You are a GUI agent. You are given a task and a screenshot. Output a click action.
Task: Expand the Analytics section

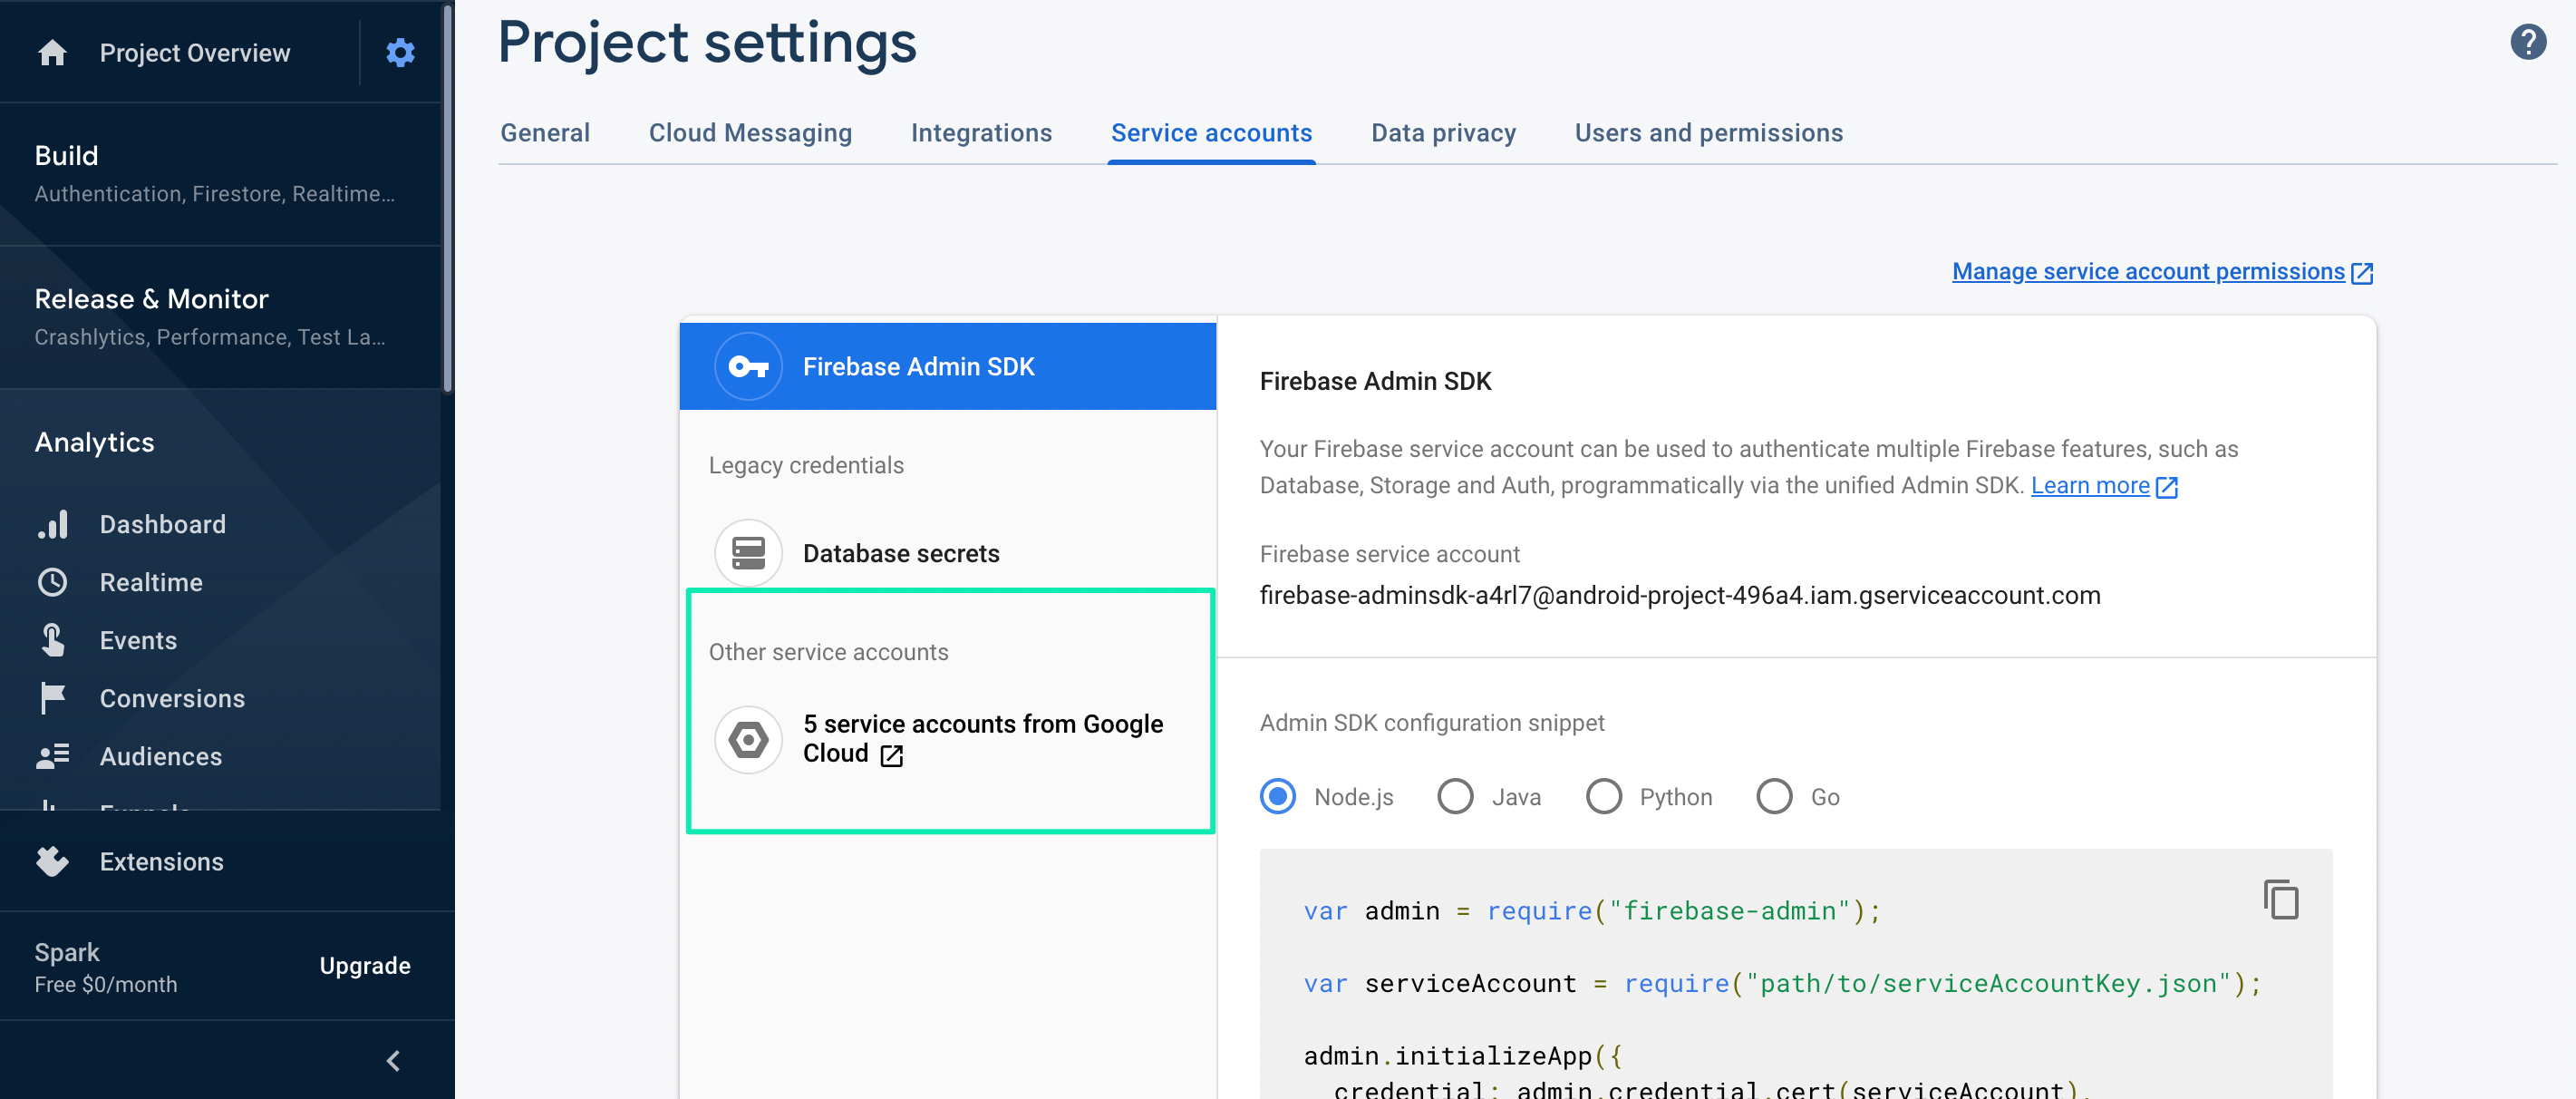click(x=94, y=442)
